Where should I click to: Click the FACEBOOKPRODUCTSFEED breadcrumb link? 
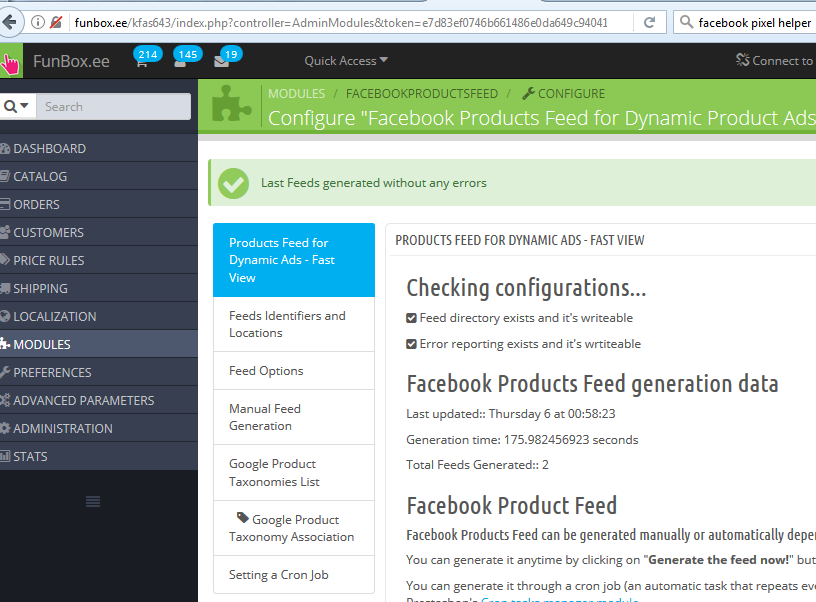pyautogui.click(x=422, y=94)
